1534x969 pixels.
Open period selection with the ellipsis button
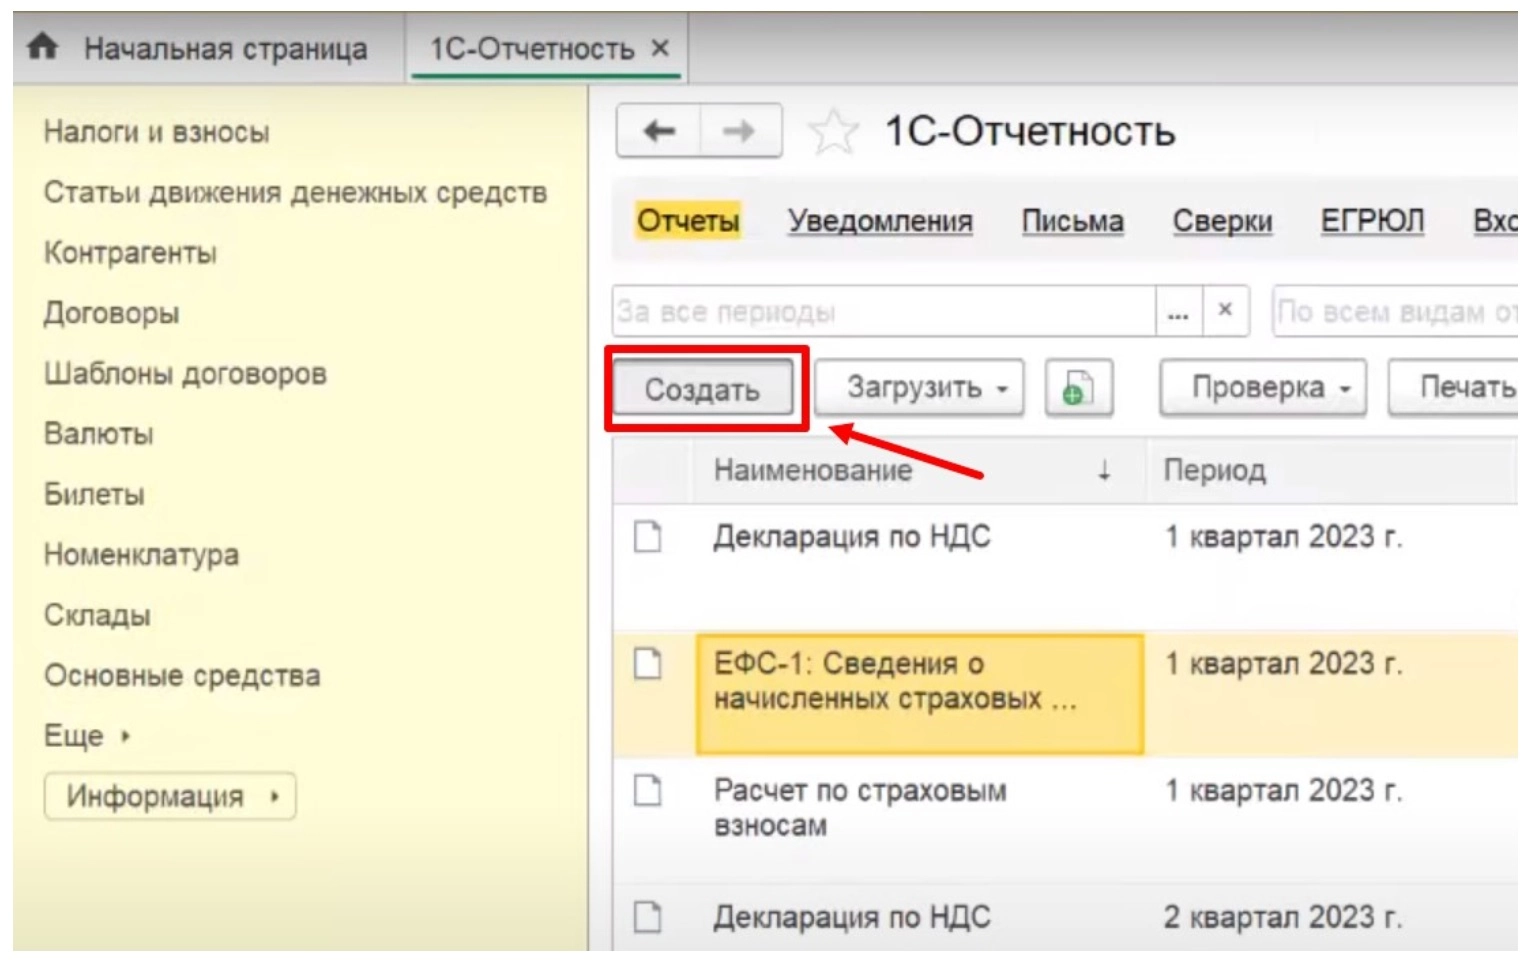pyautogui.click(x=1178, y=311)
